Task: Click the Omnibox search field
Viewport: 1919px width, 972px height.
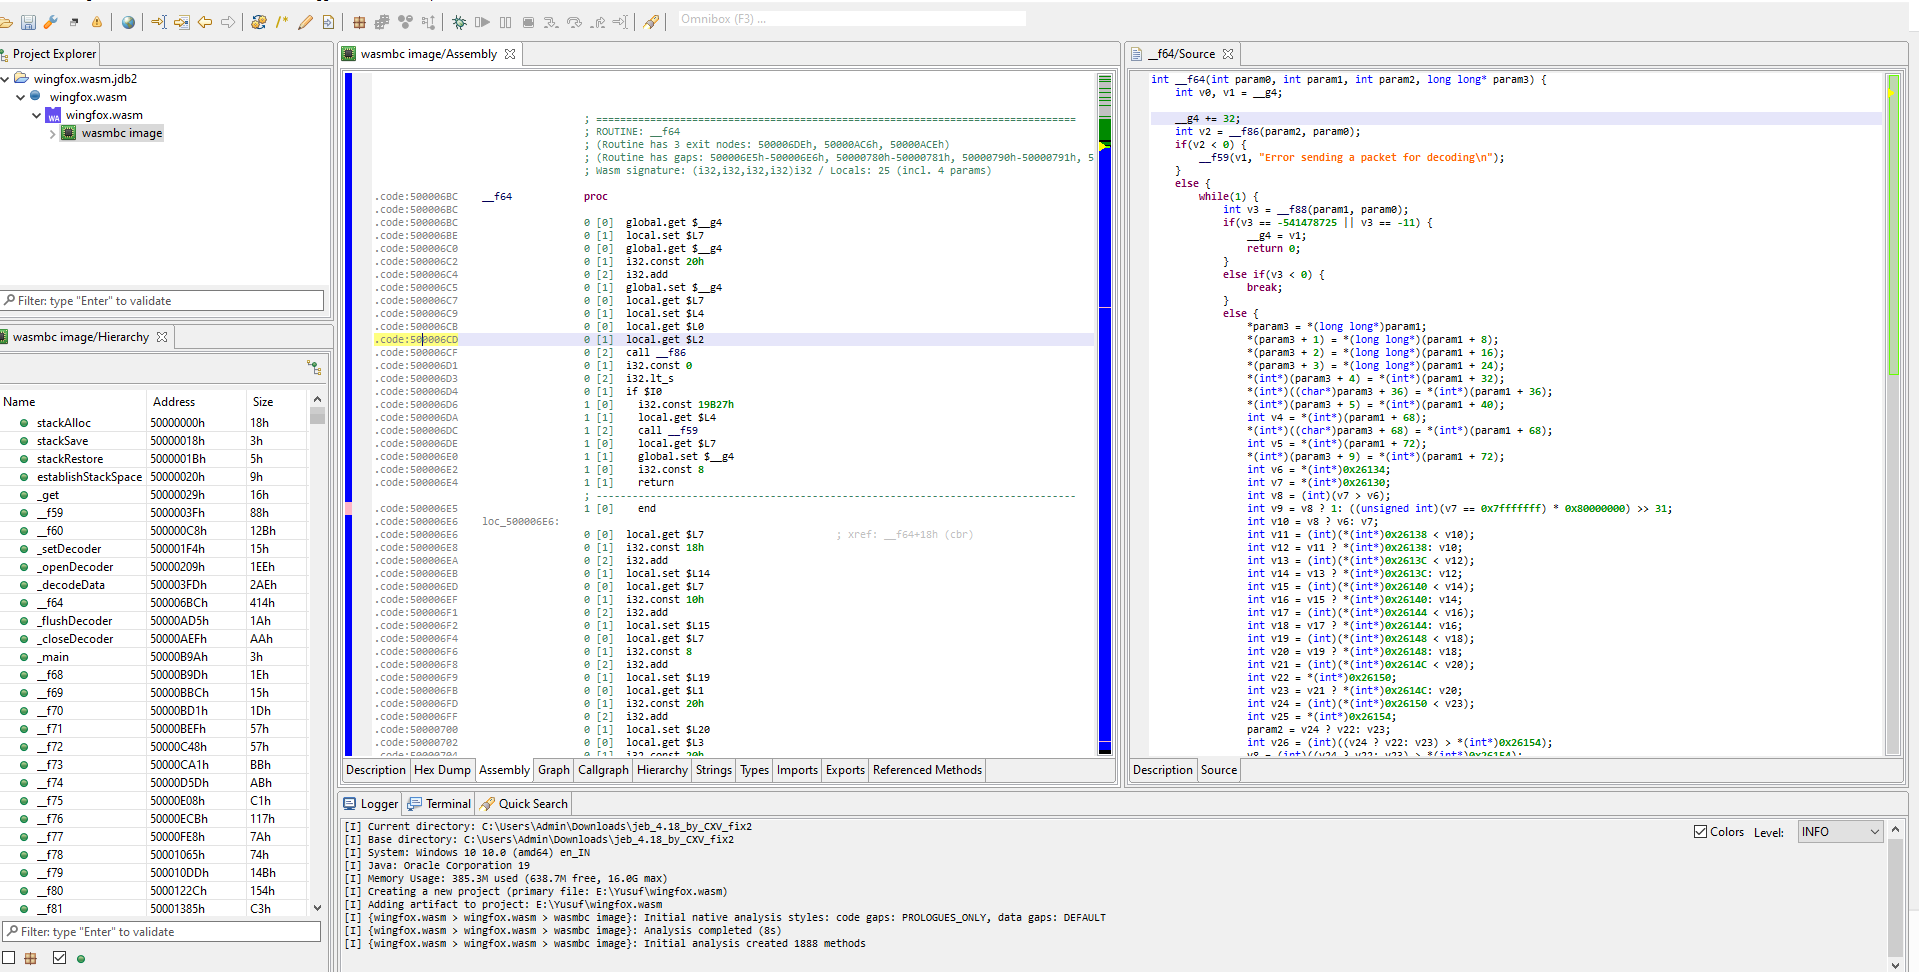Action: point(850,19)
